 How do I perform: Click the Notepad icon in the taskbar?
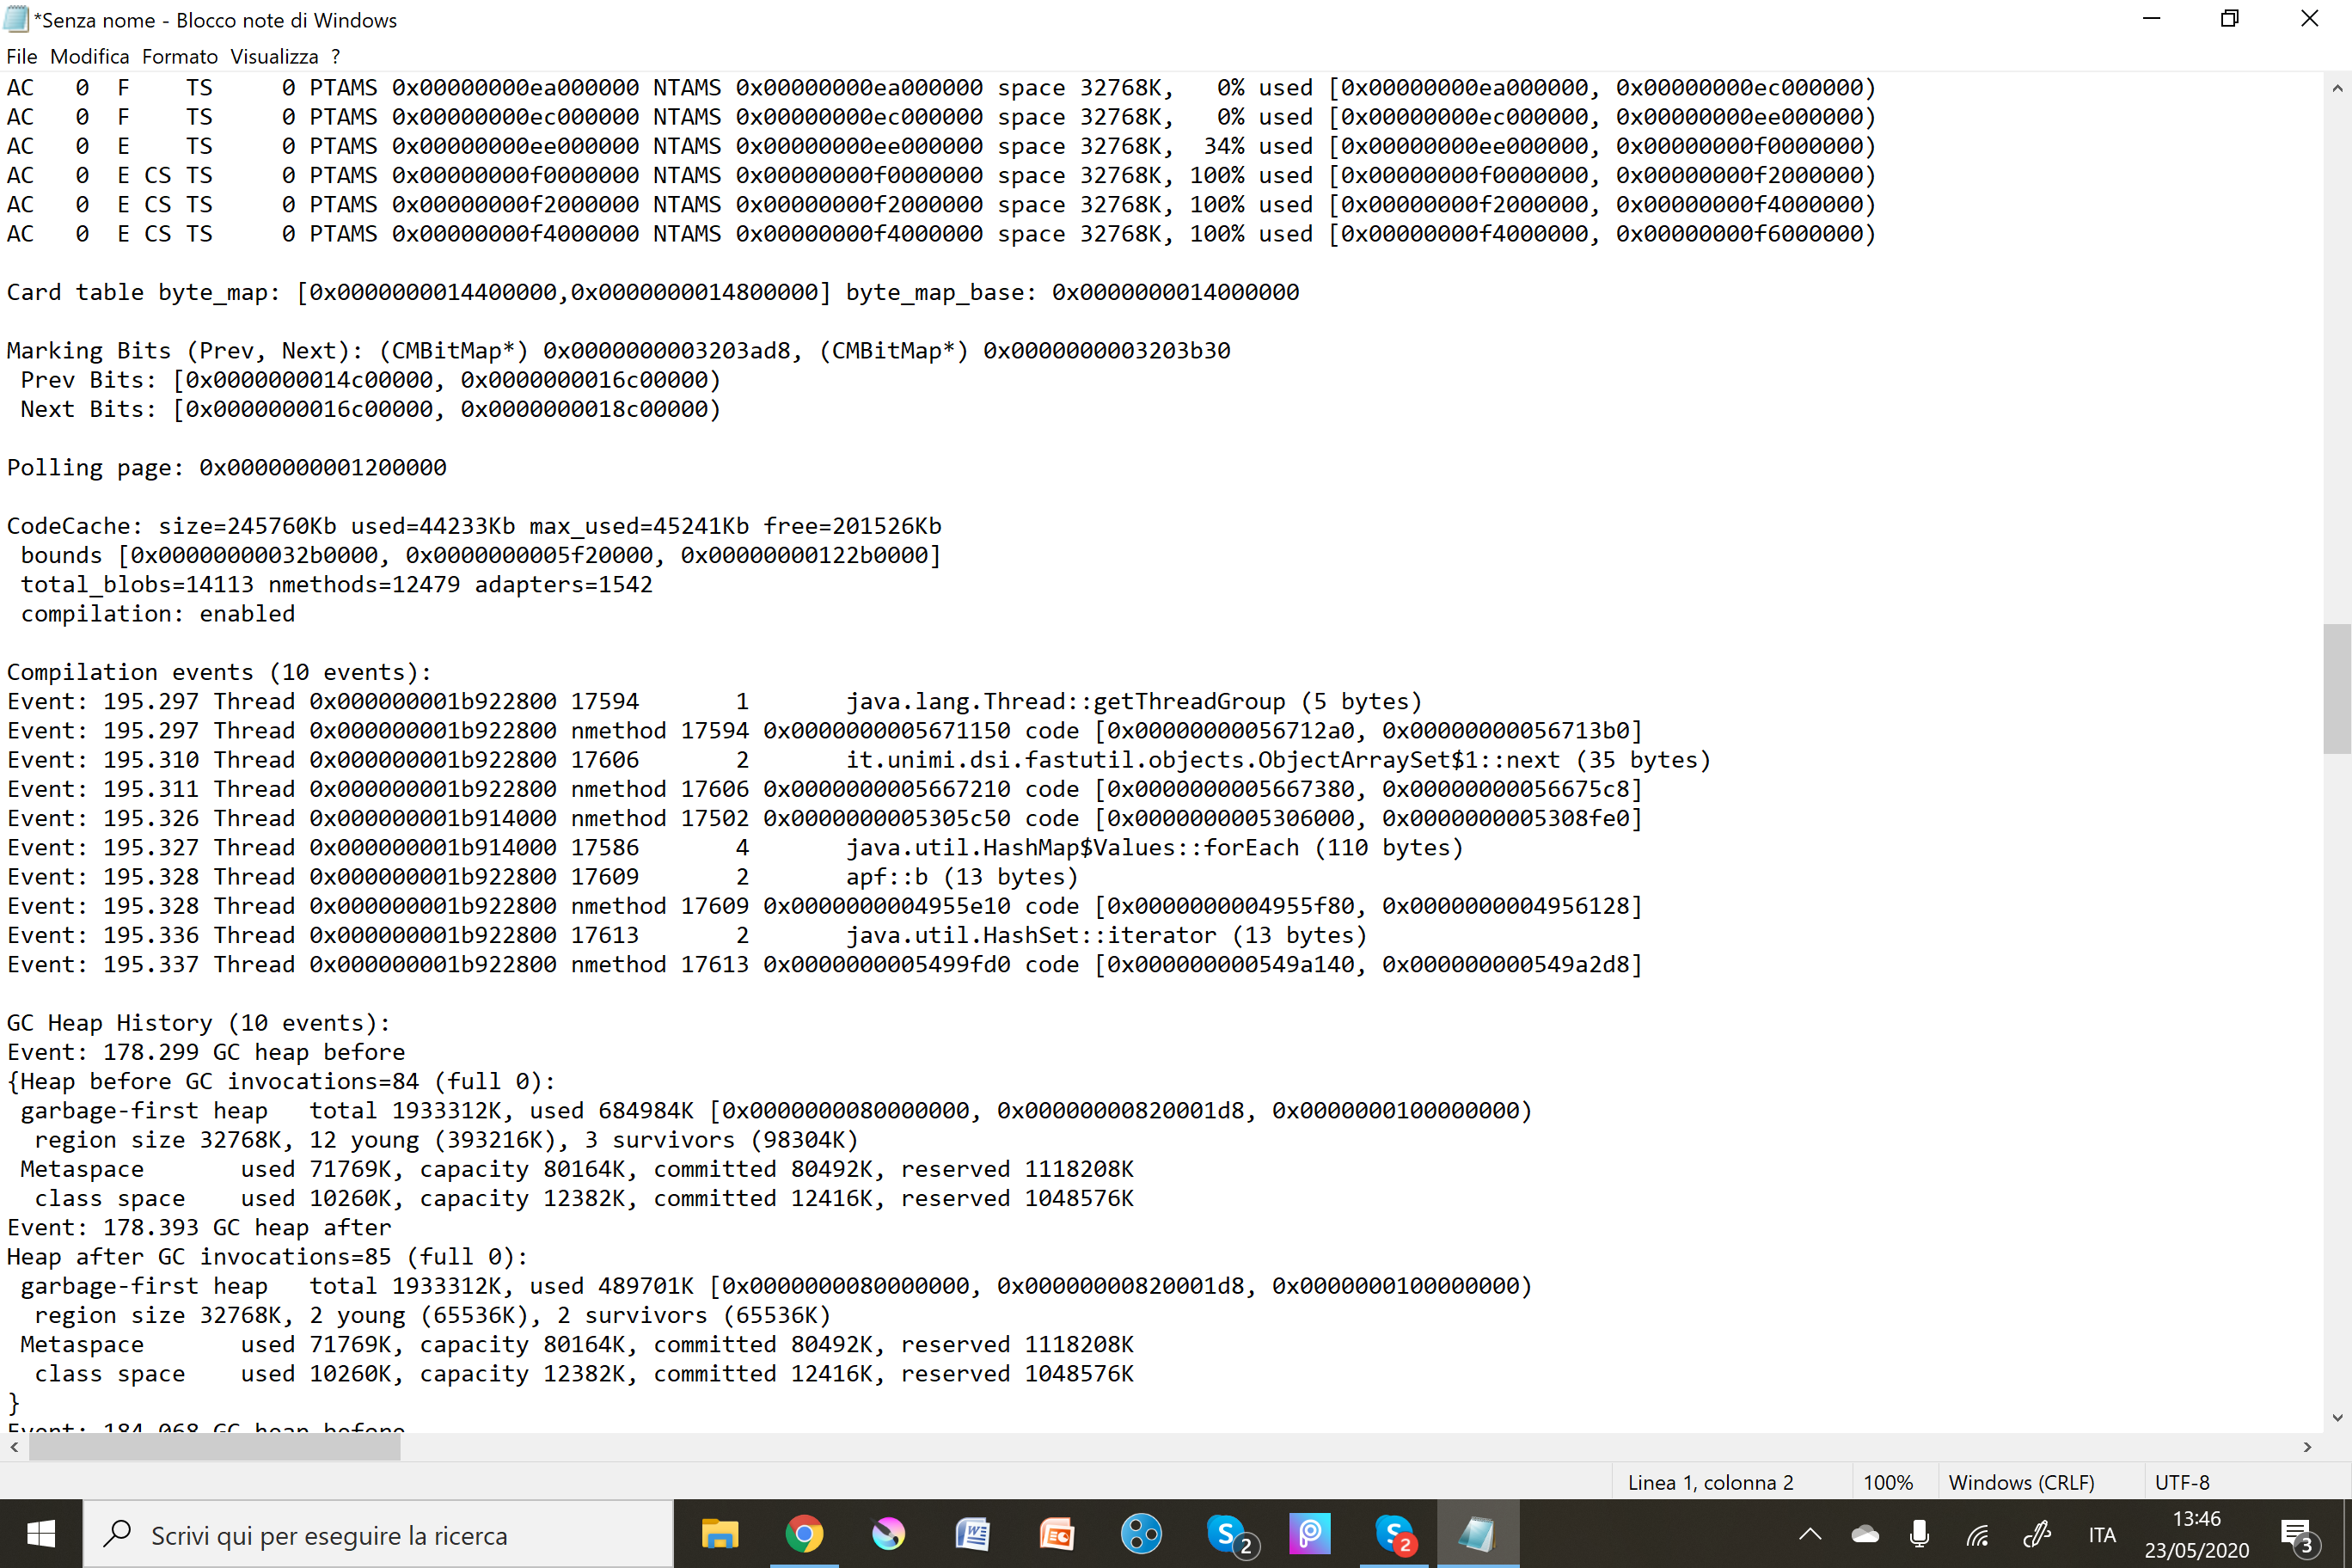click(1478, 1533)
